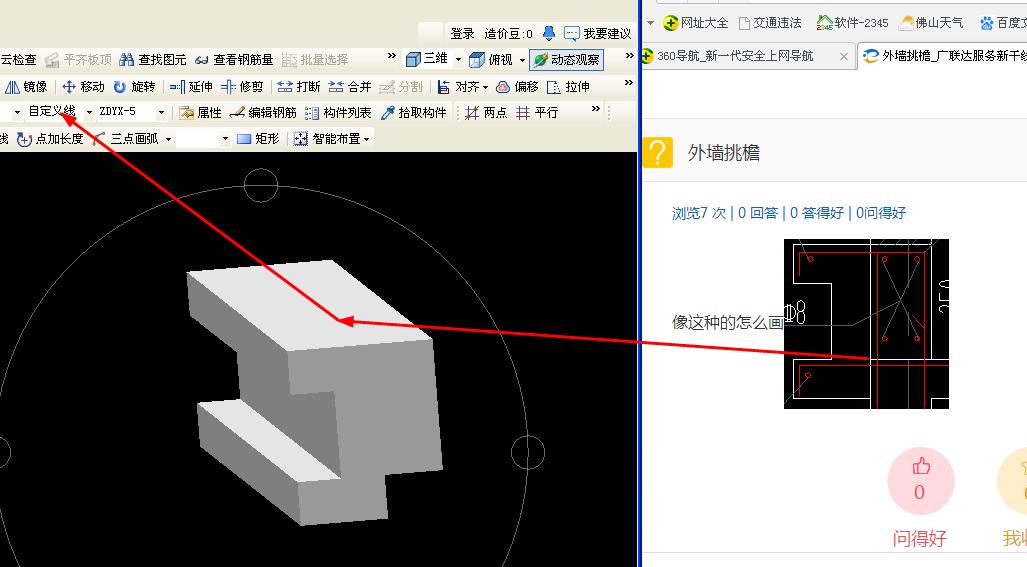Select 三点画弧 arc tool

pos(125,139)
